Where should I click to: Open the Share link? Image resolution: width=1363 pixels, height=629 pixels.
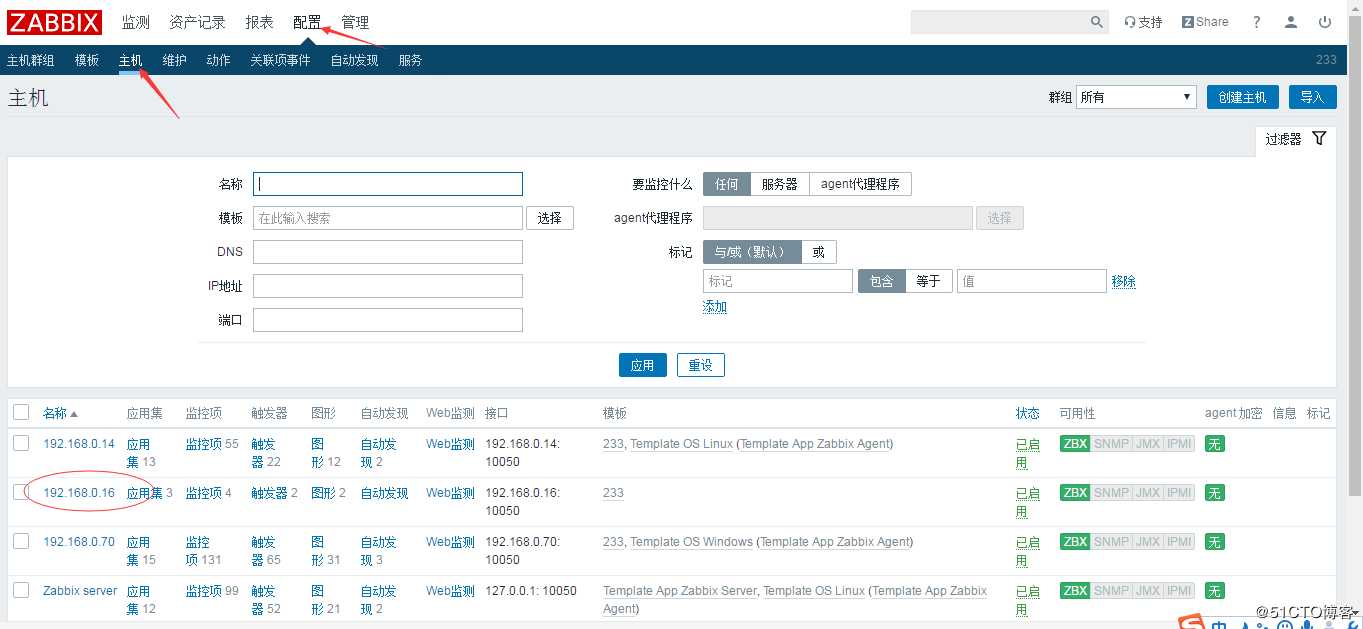coord(1205,22)
